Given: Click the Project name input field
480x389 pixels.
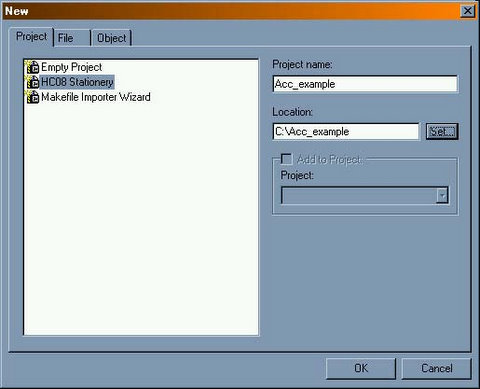Looking at the screenshot, I should 365,84.
